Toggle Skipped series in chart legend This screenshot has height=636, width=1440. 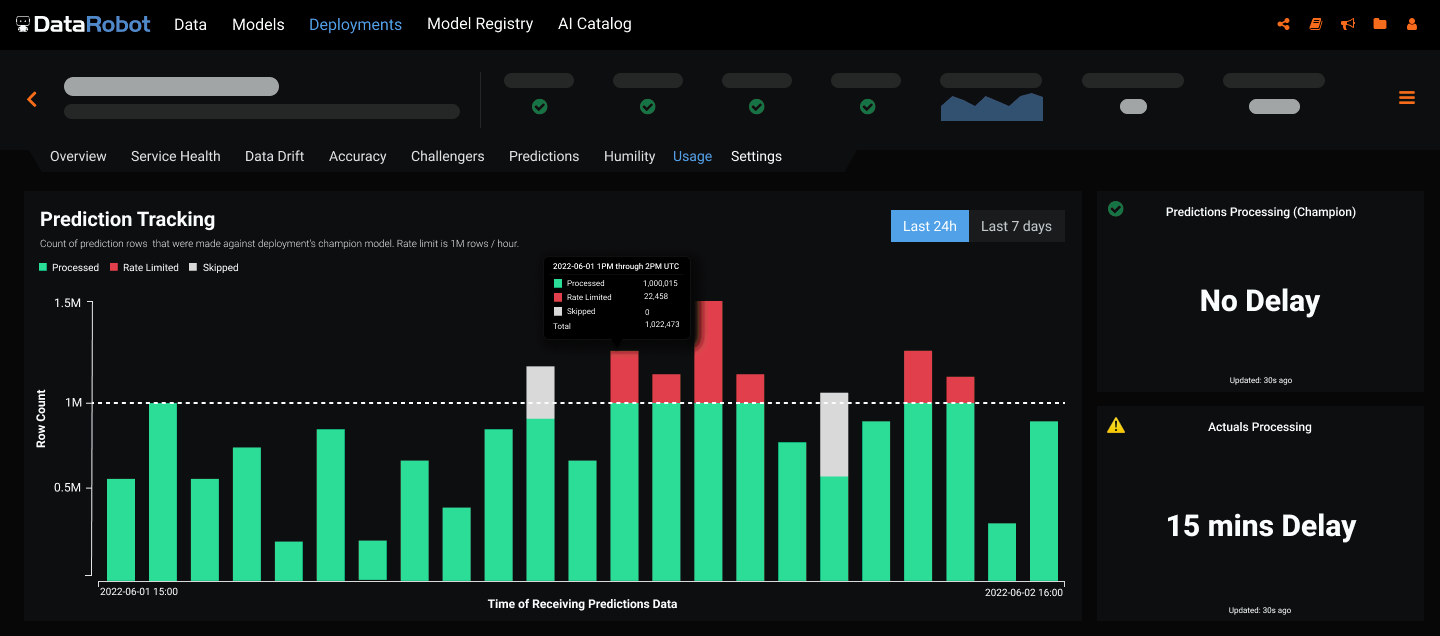[x=214, y=268]
